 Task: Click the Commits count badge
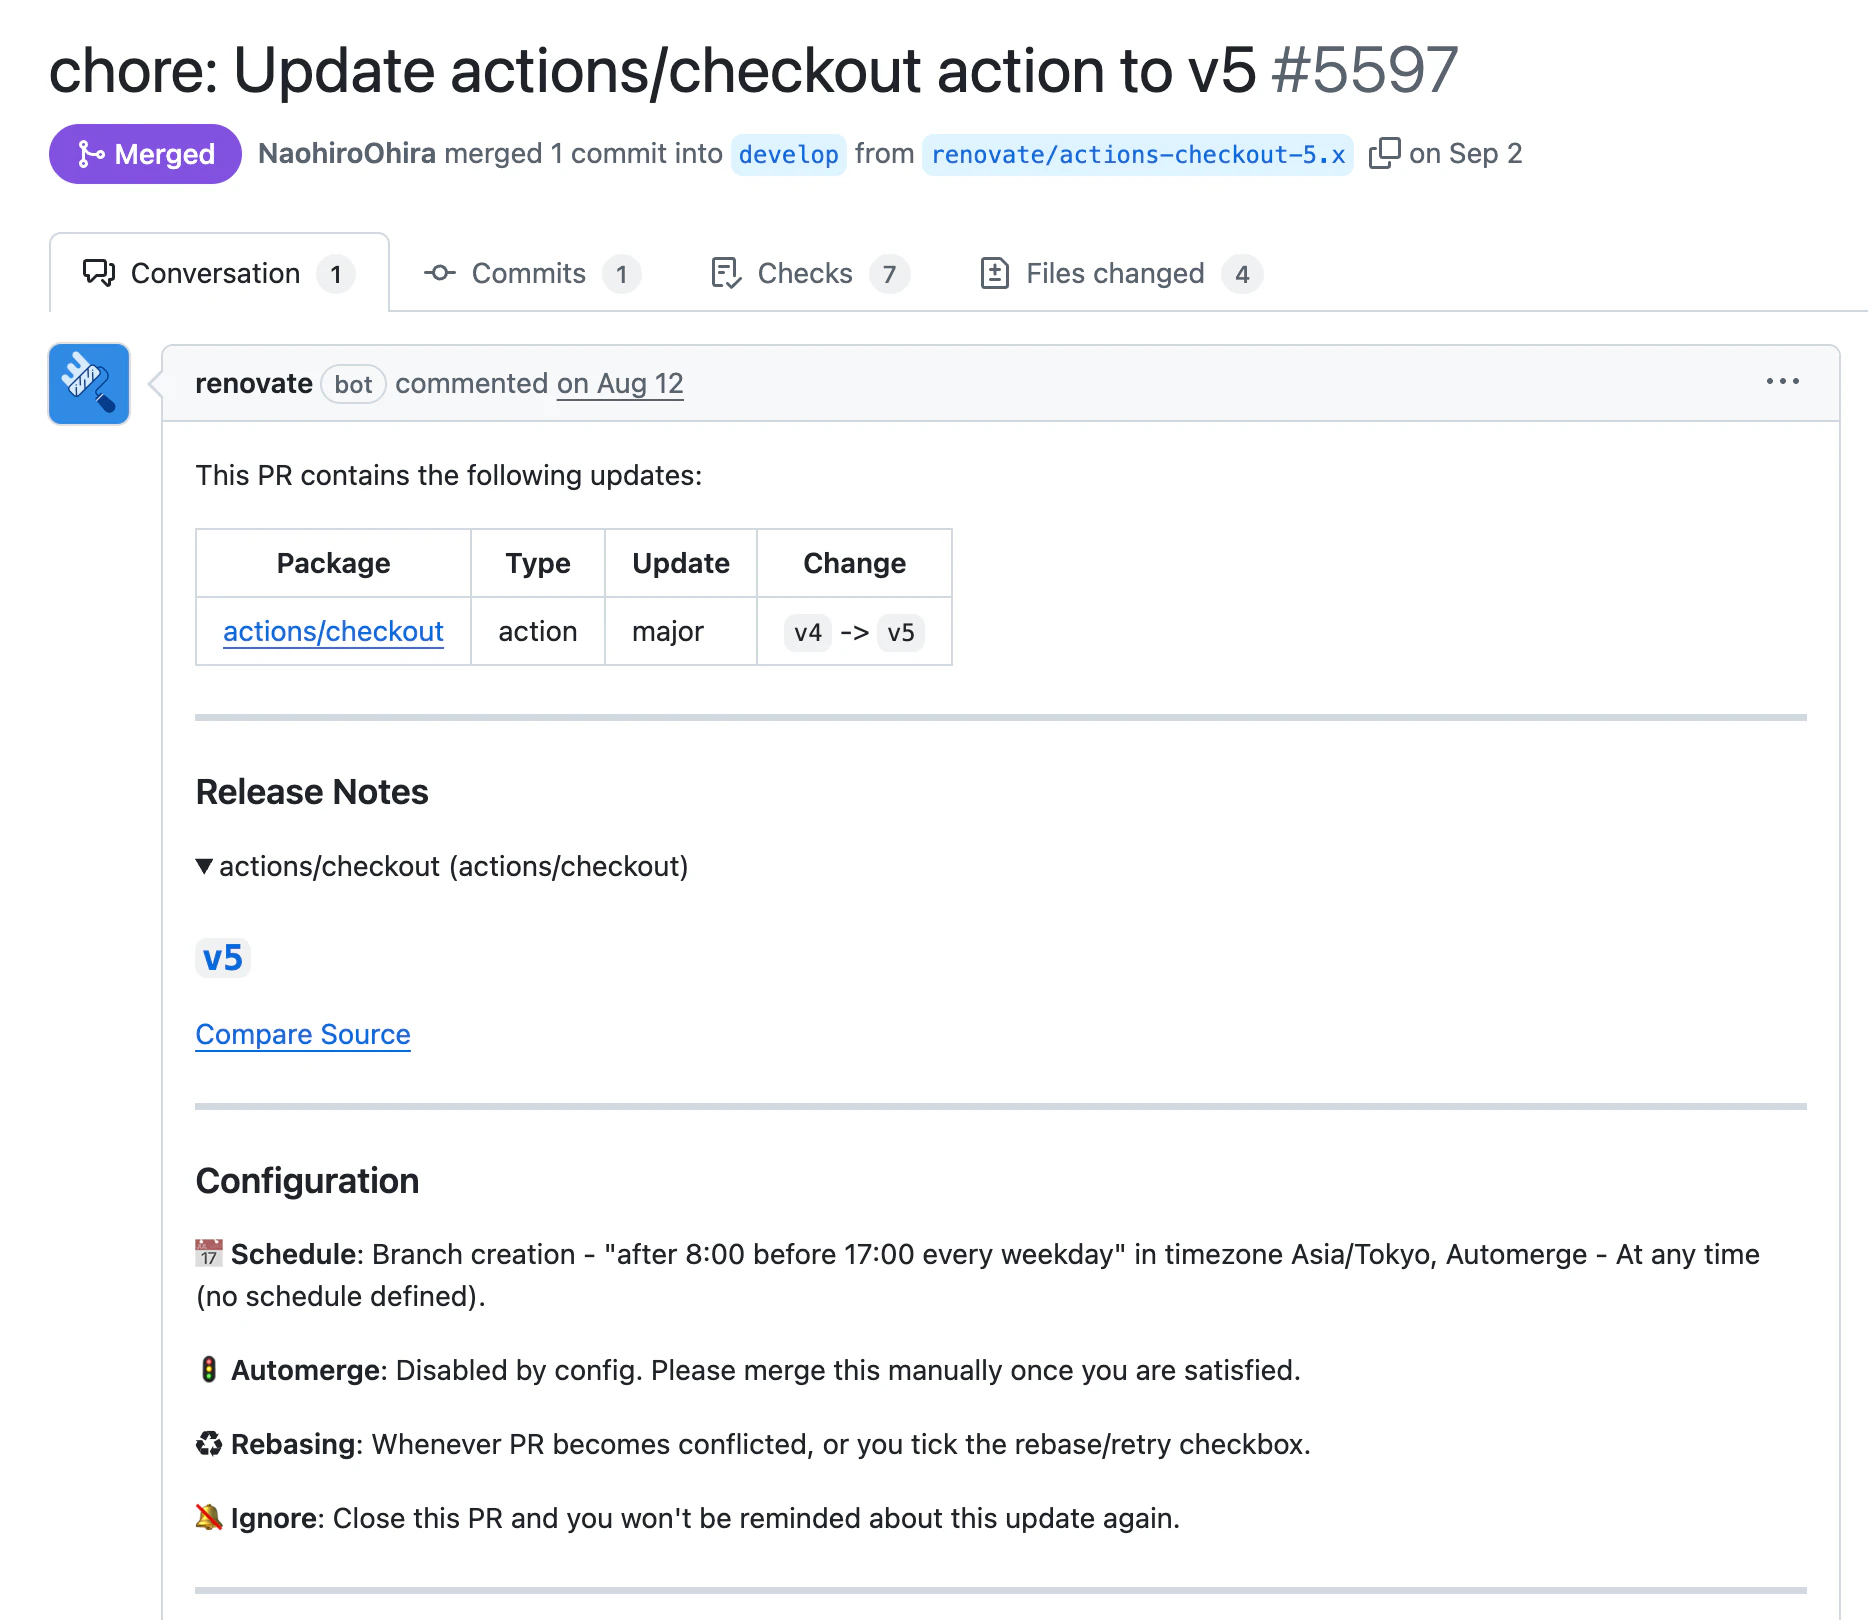621,274
